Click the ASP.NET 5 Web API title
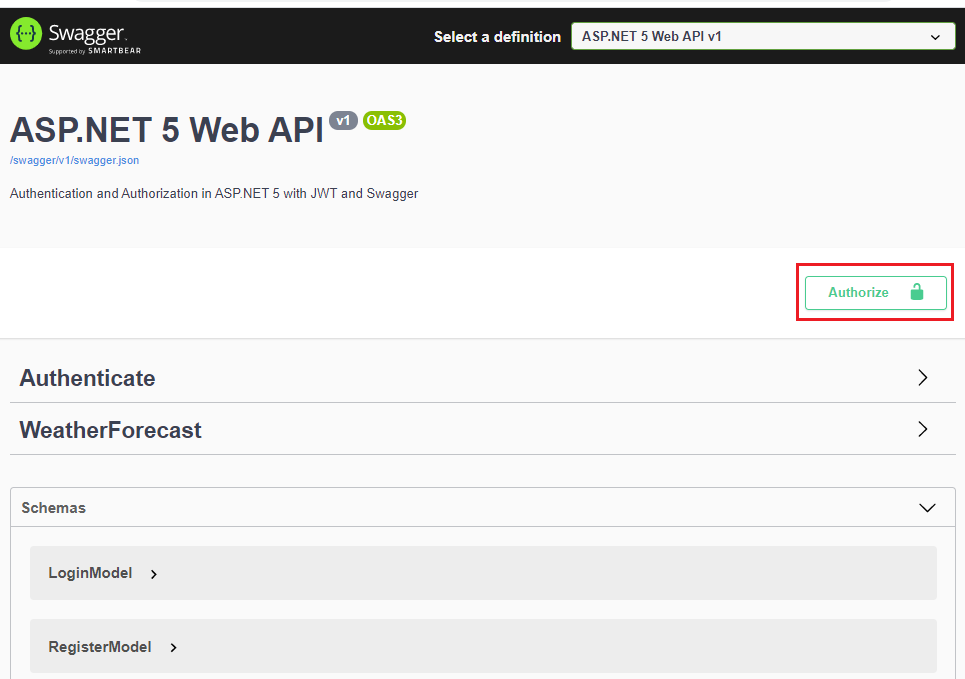This screenshot has width=965, height=679. (167, 130)
